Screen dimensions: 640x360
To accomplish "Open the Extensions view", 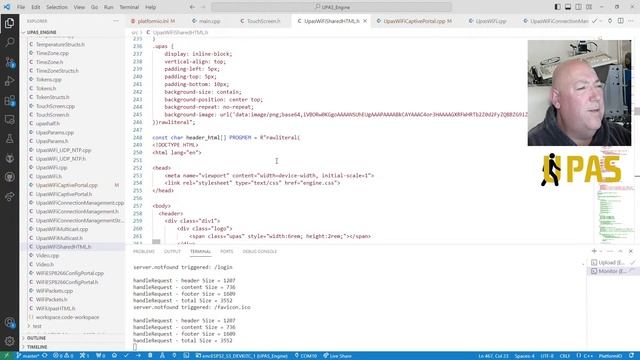I will coord(9,100).
